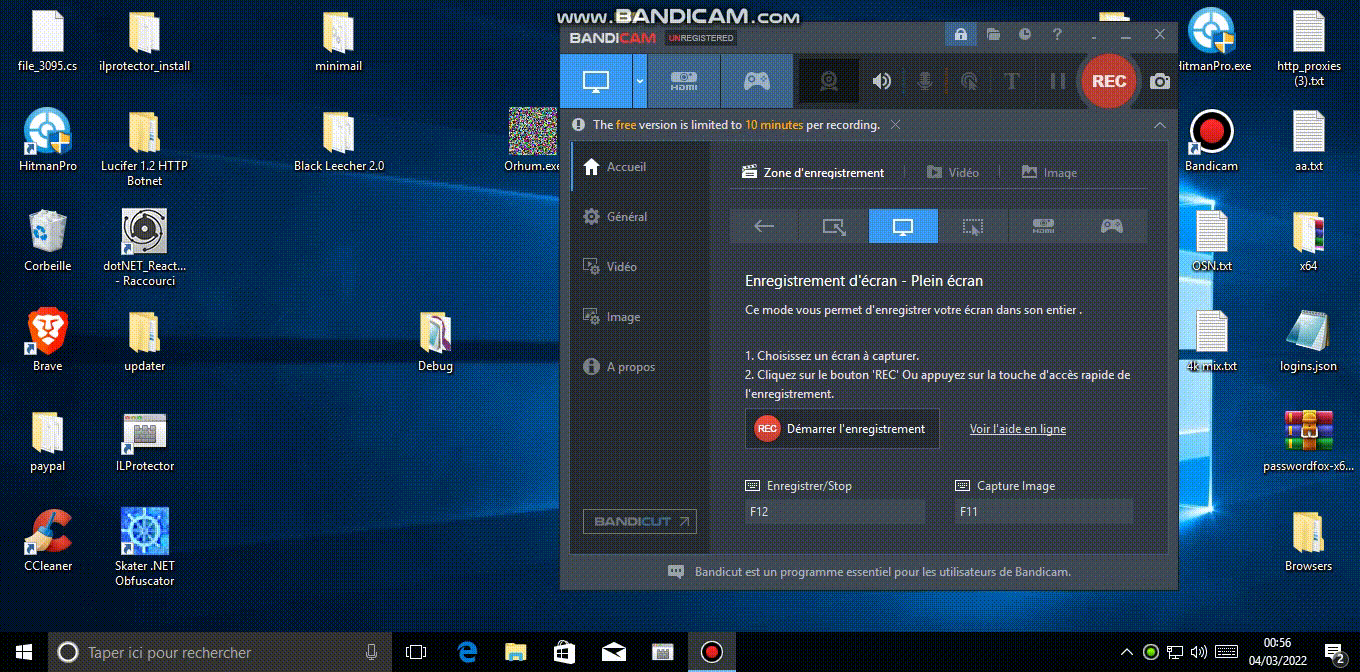Toggle the webcam overlay
The width and height of the screenshot is (1360, 672).
829,82
